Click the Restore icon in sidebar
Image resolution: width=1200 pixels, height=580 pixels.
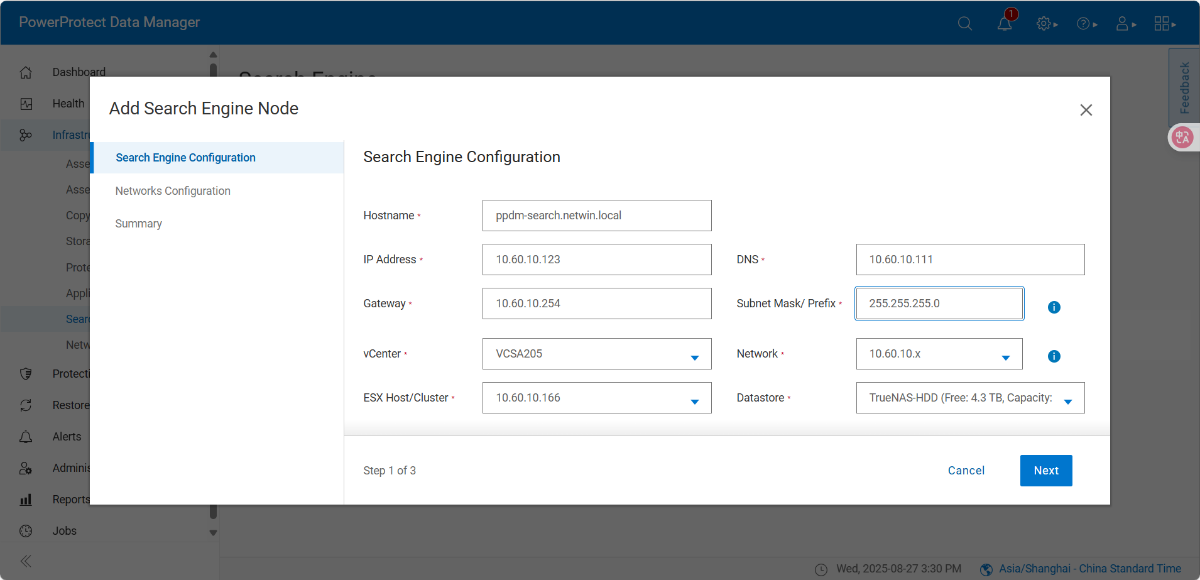coord(26,405)
